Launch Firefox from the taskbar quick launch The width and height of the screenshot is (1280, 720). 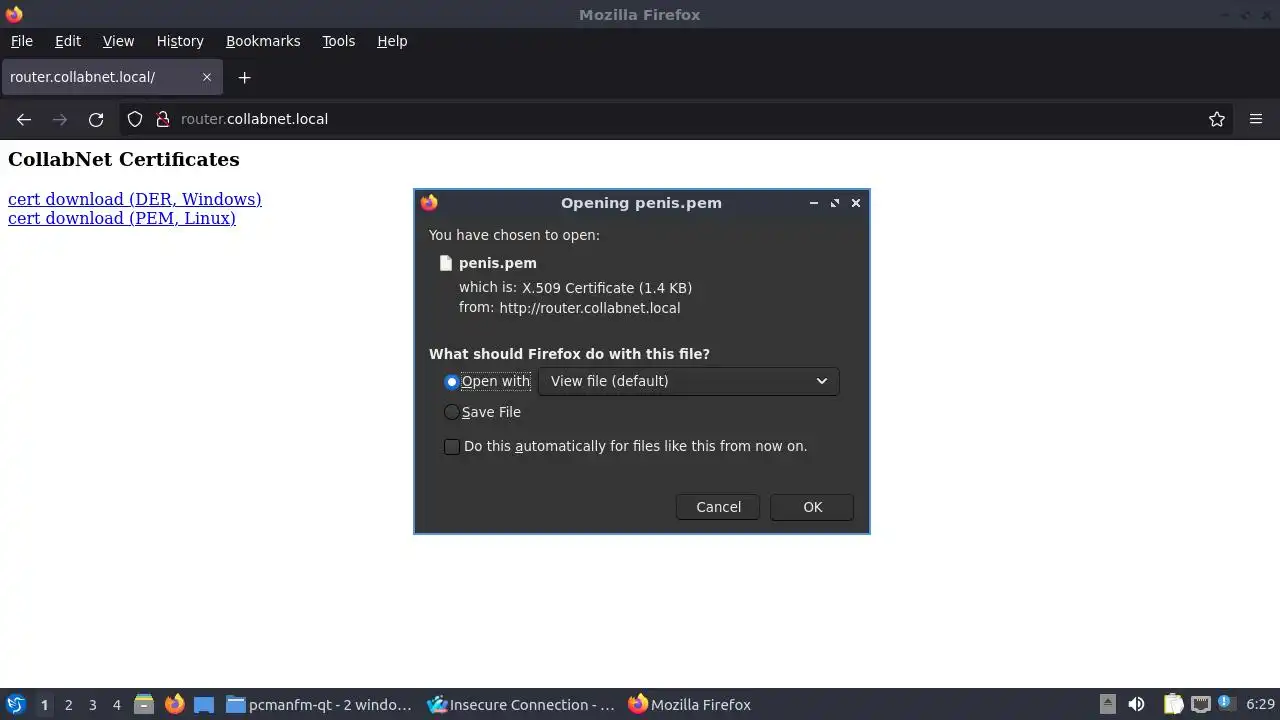(x=174, y=705)
